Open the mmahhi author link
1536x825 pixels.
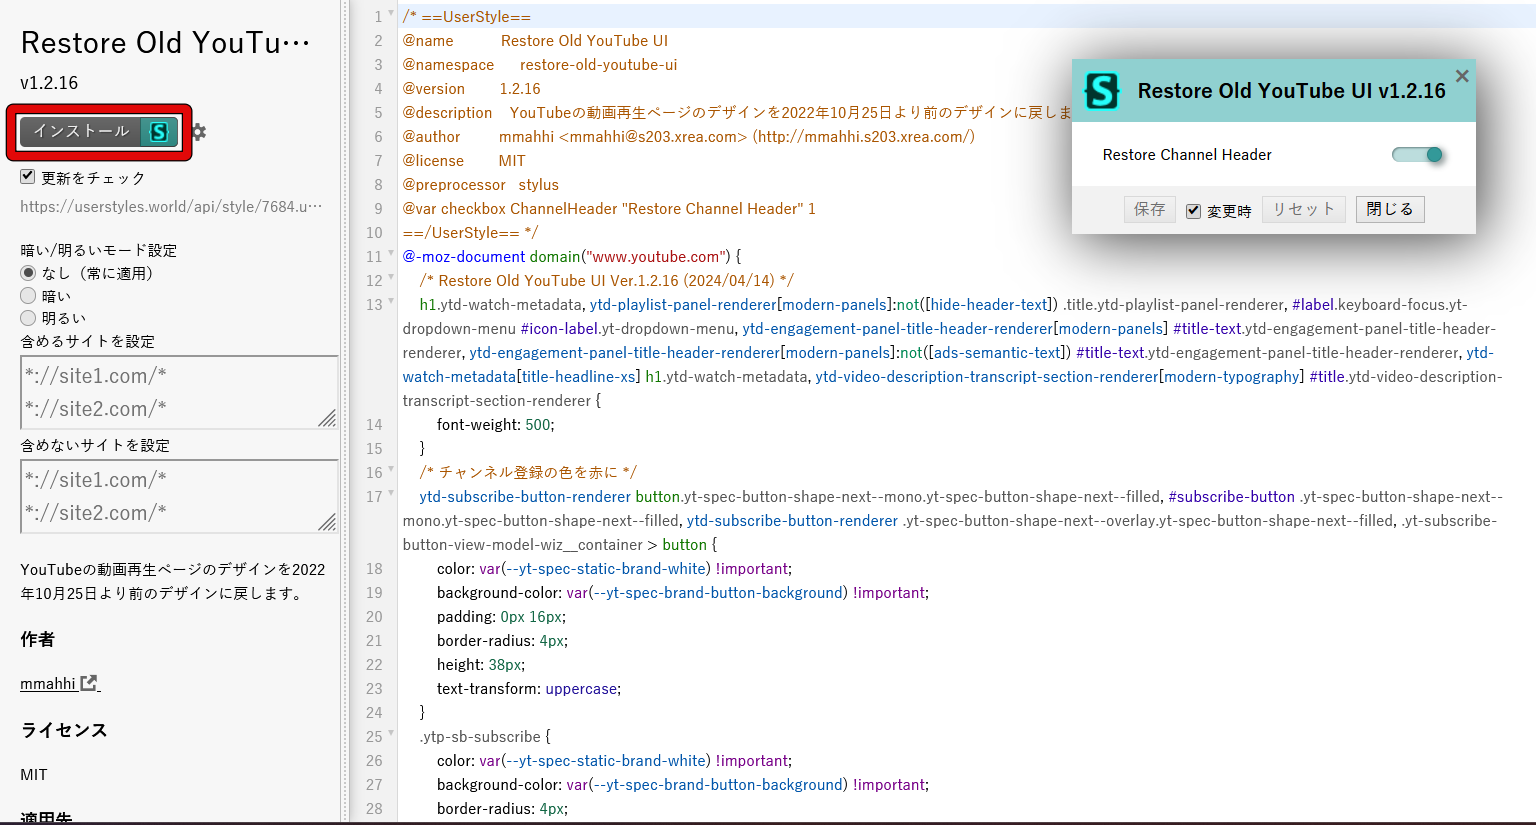tap(48, 684)
